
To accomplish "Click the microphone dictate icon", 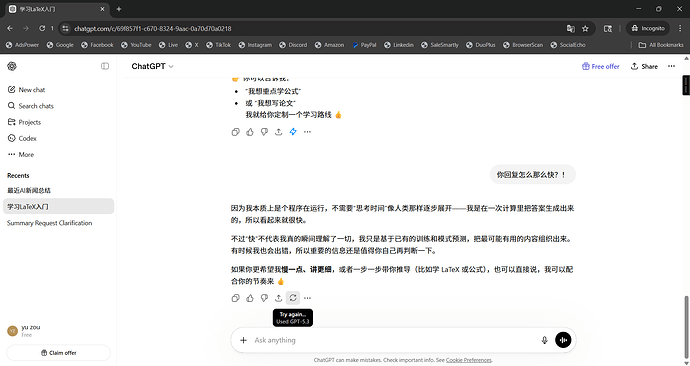I will point(544,340).
